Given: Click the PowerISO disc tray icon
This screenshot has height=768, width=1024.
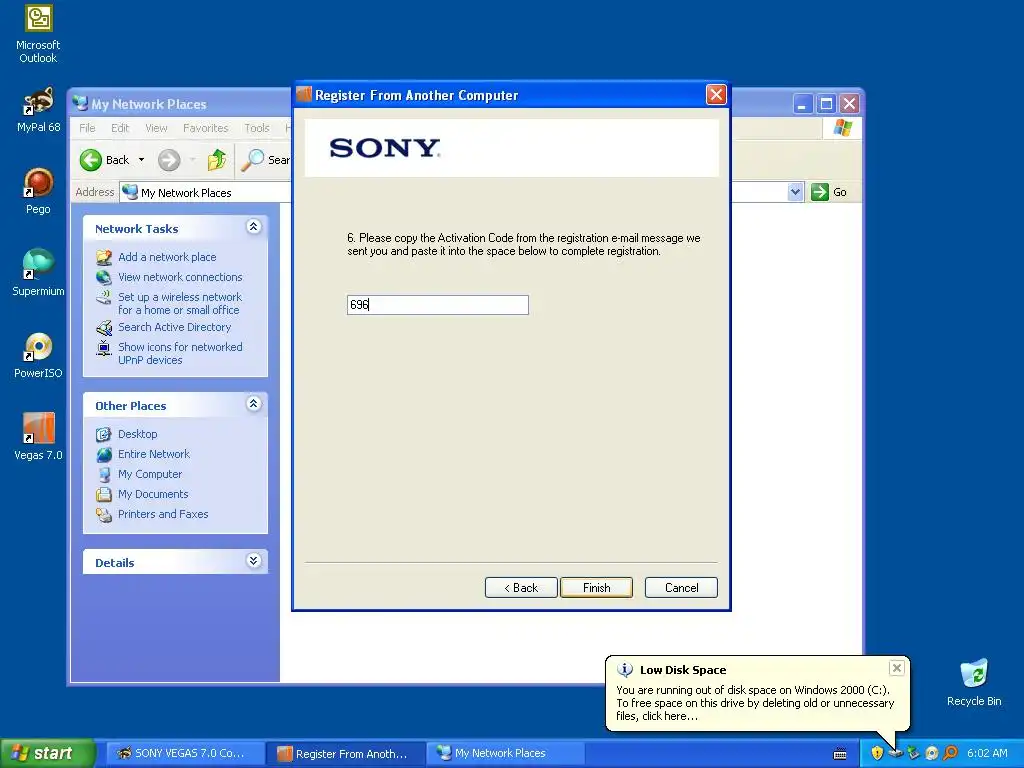Looking at the screenshot, I should (932, 753).
